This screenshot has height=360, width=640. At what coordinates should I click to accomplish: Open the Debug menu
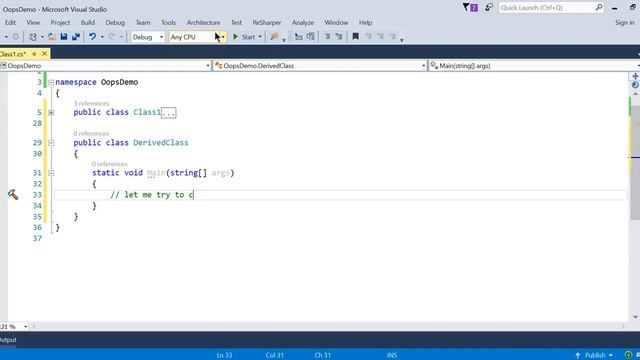(115, 23)
